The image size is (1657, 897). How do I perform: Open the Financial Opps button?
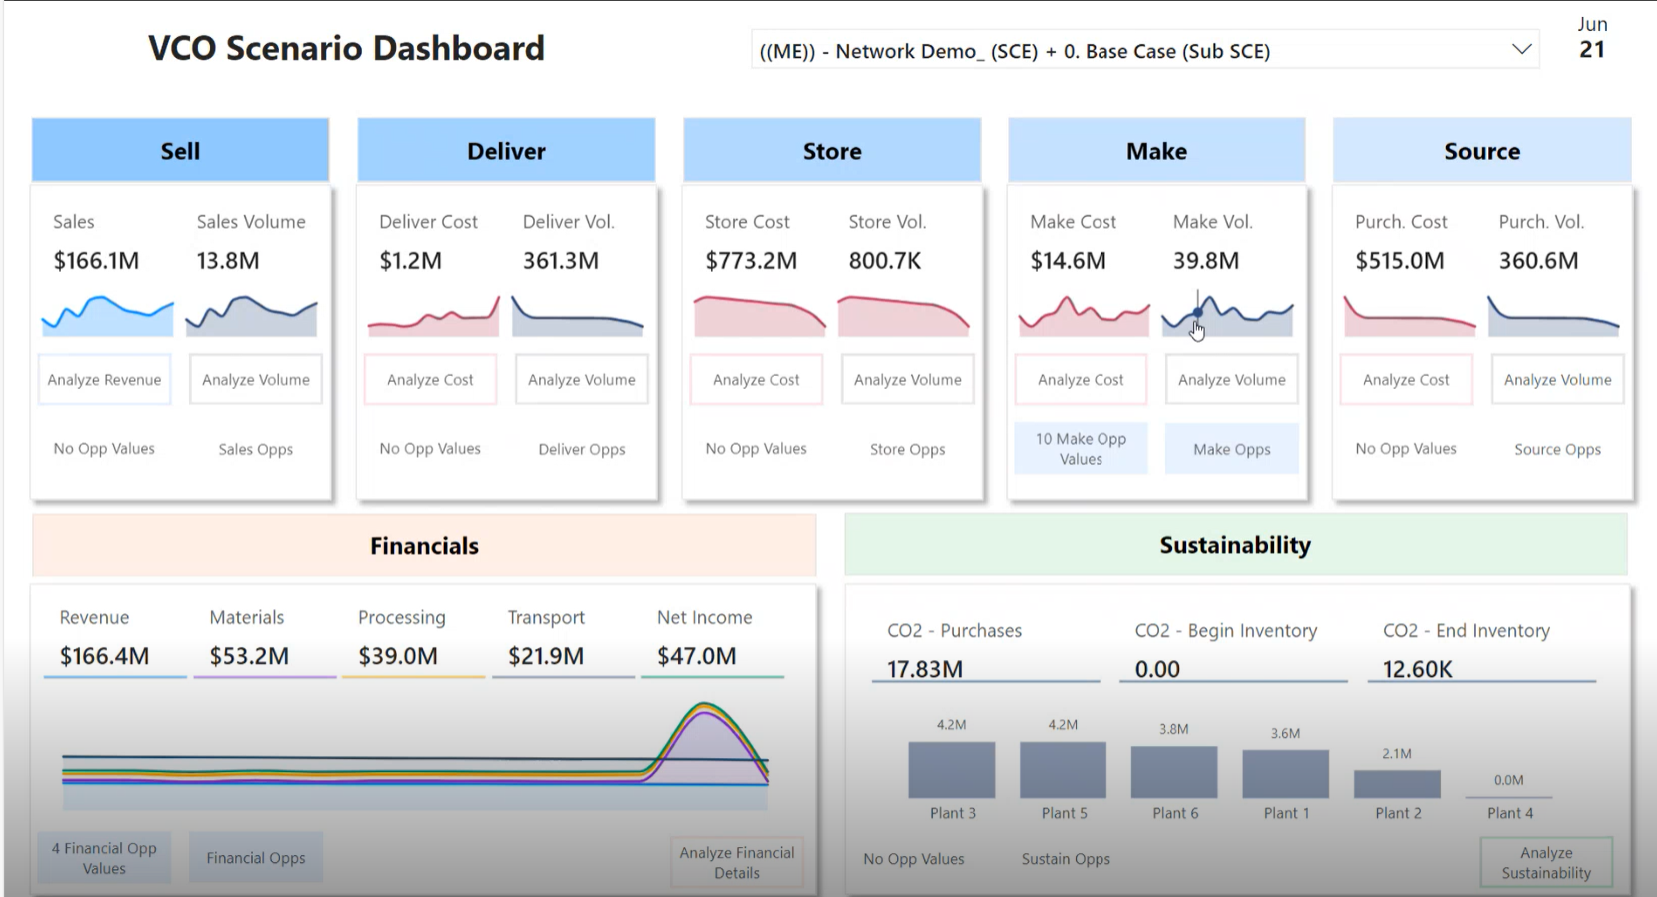(256, 858)
